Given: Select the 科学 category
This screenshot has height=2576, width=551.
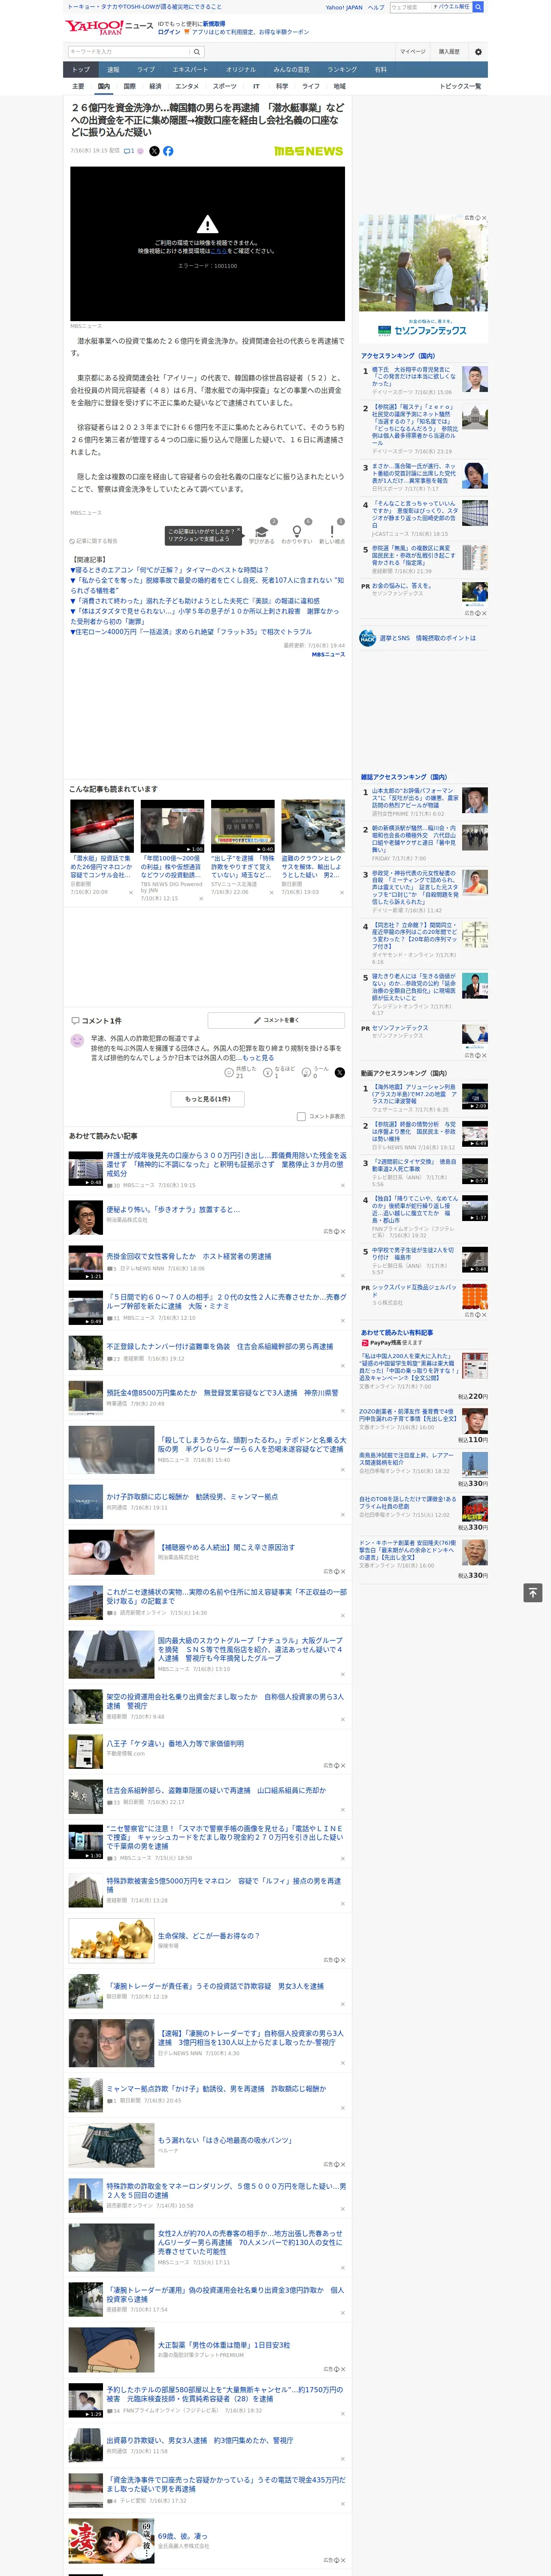Looking at the screenshot, I should 282,86.
